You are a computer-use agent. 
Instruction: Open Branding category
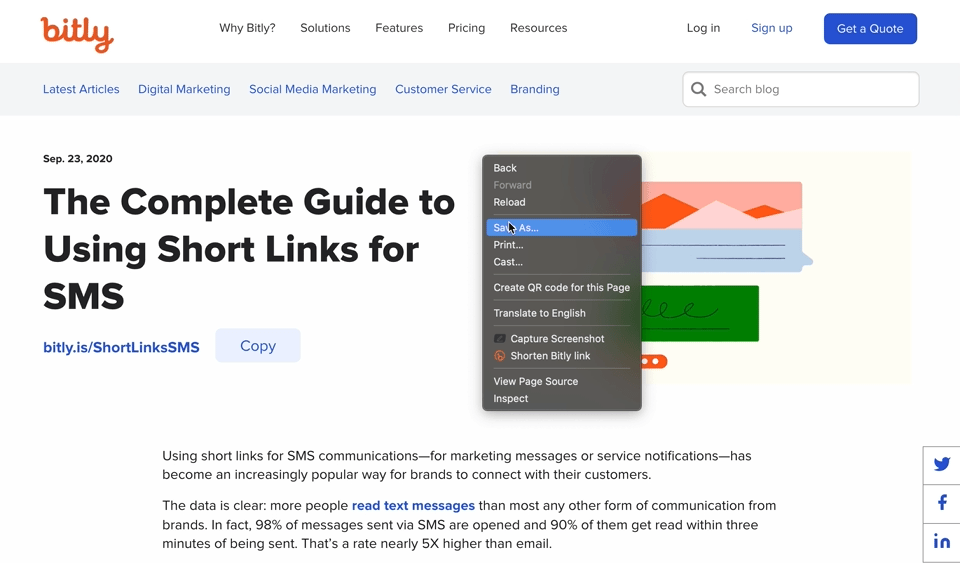coord(535,89)
